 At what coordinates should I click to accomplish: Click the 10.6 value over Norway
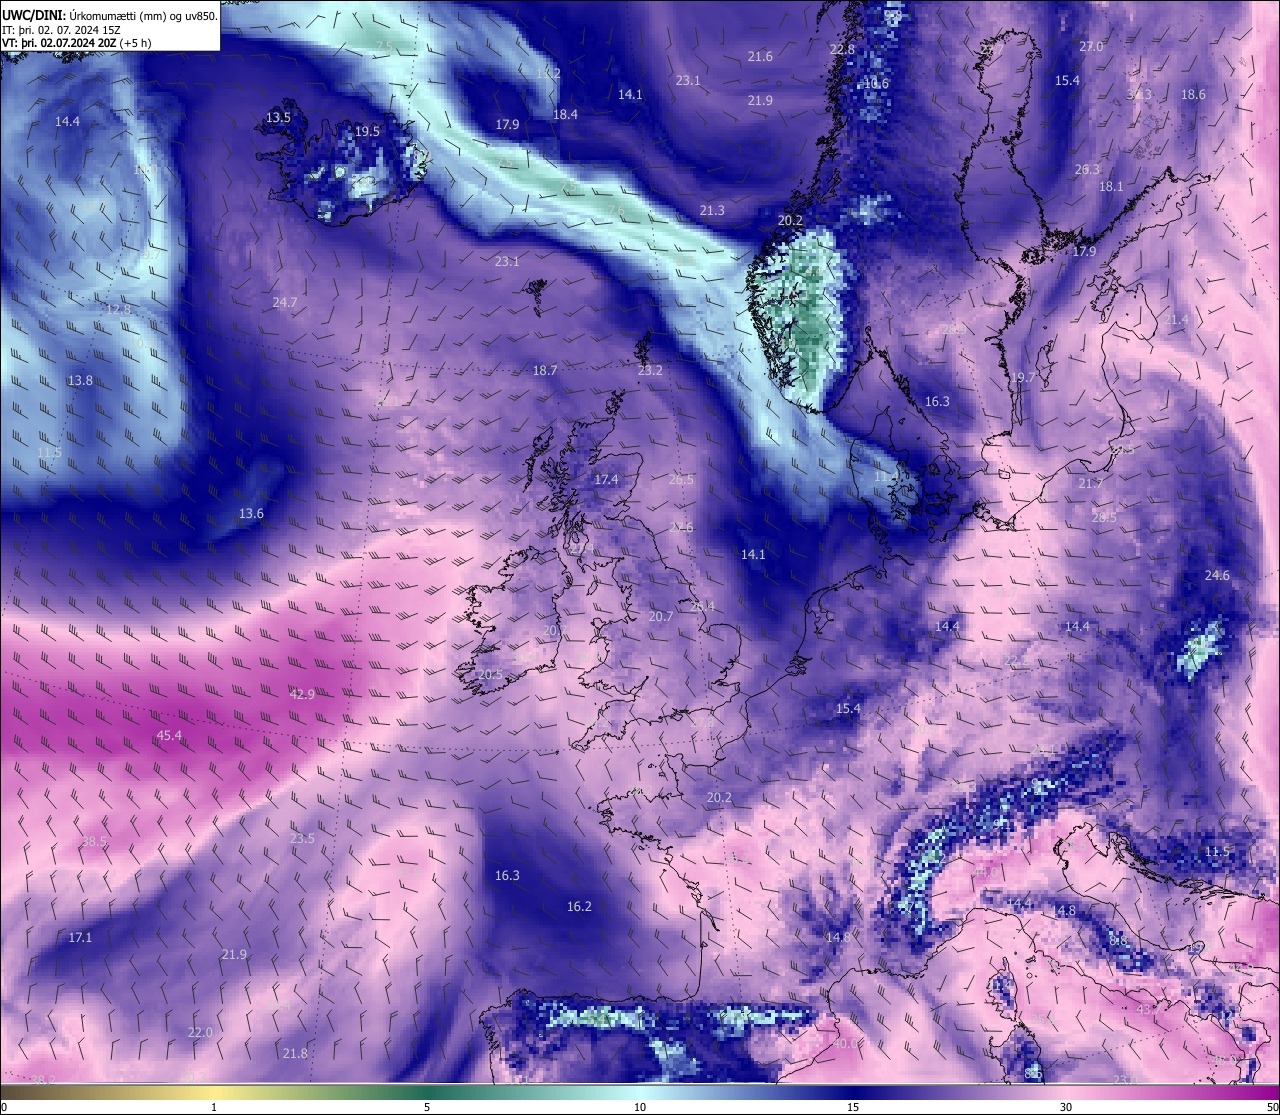[x=876, y=83]
